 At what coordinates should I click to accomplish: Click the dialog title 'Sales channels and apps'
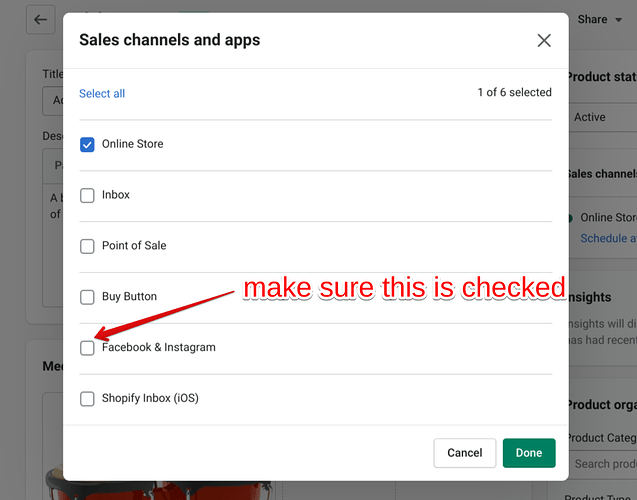click(x=169, y=40)
